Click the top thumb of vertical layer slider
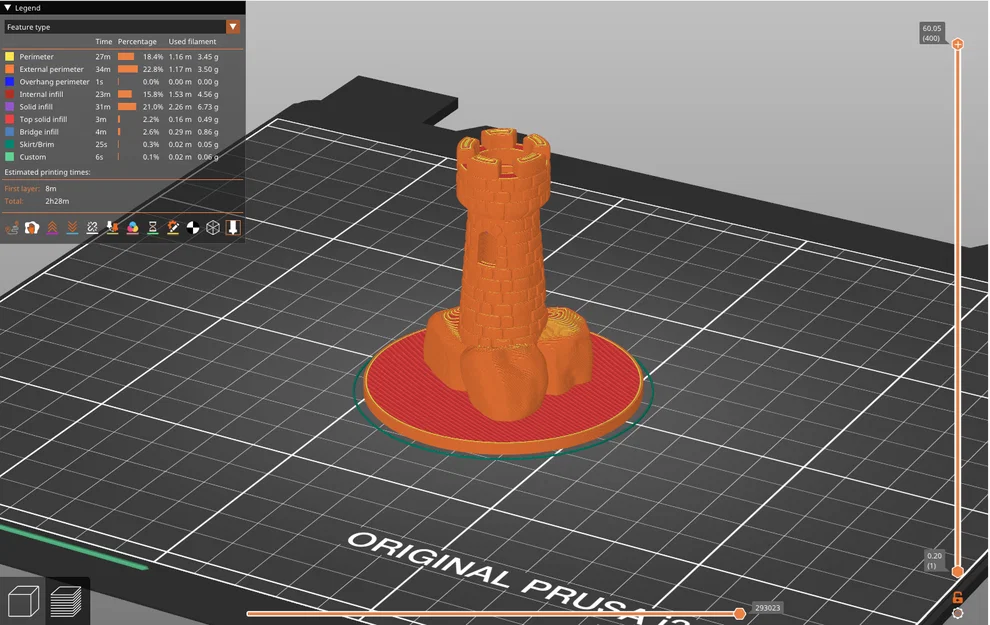The width and height of the screenshot is (990, 625). (x=957, y=44)
